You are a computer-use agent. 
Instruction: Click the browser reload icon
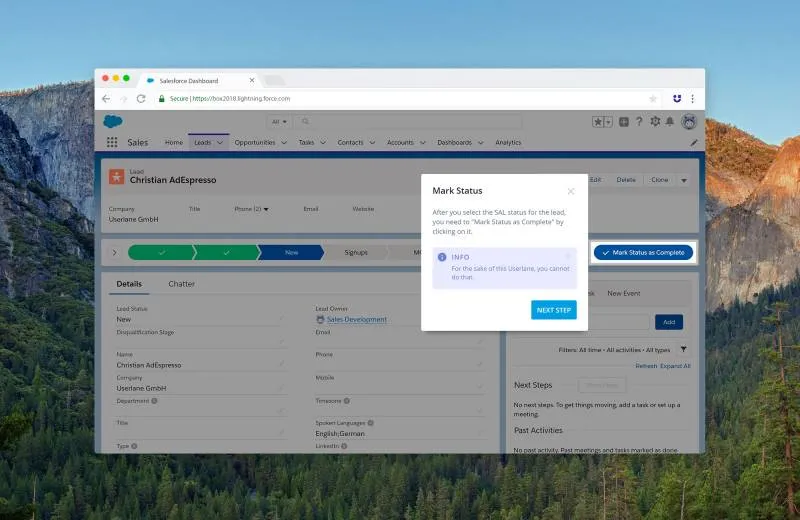tap(141, 98)
